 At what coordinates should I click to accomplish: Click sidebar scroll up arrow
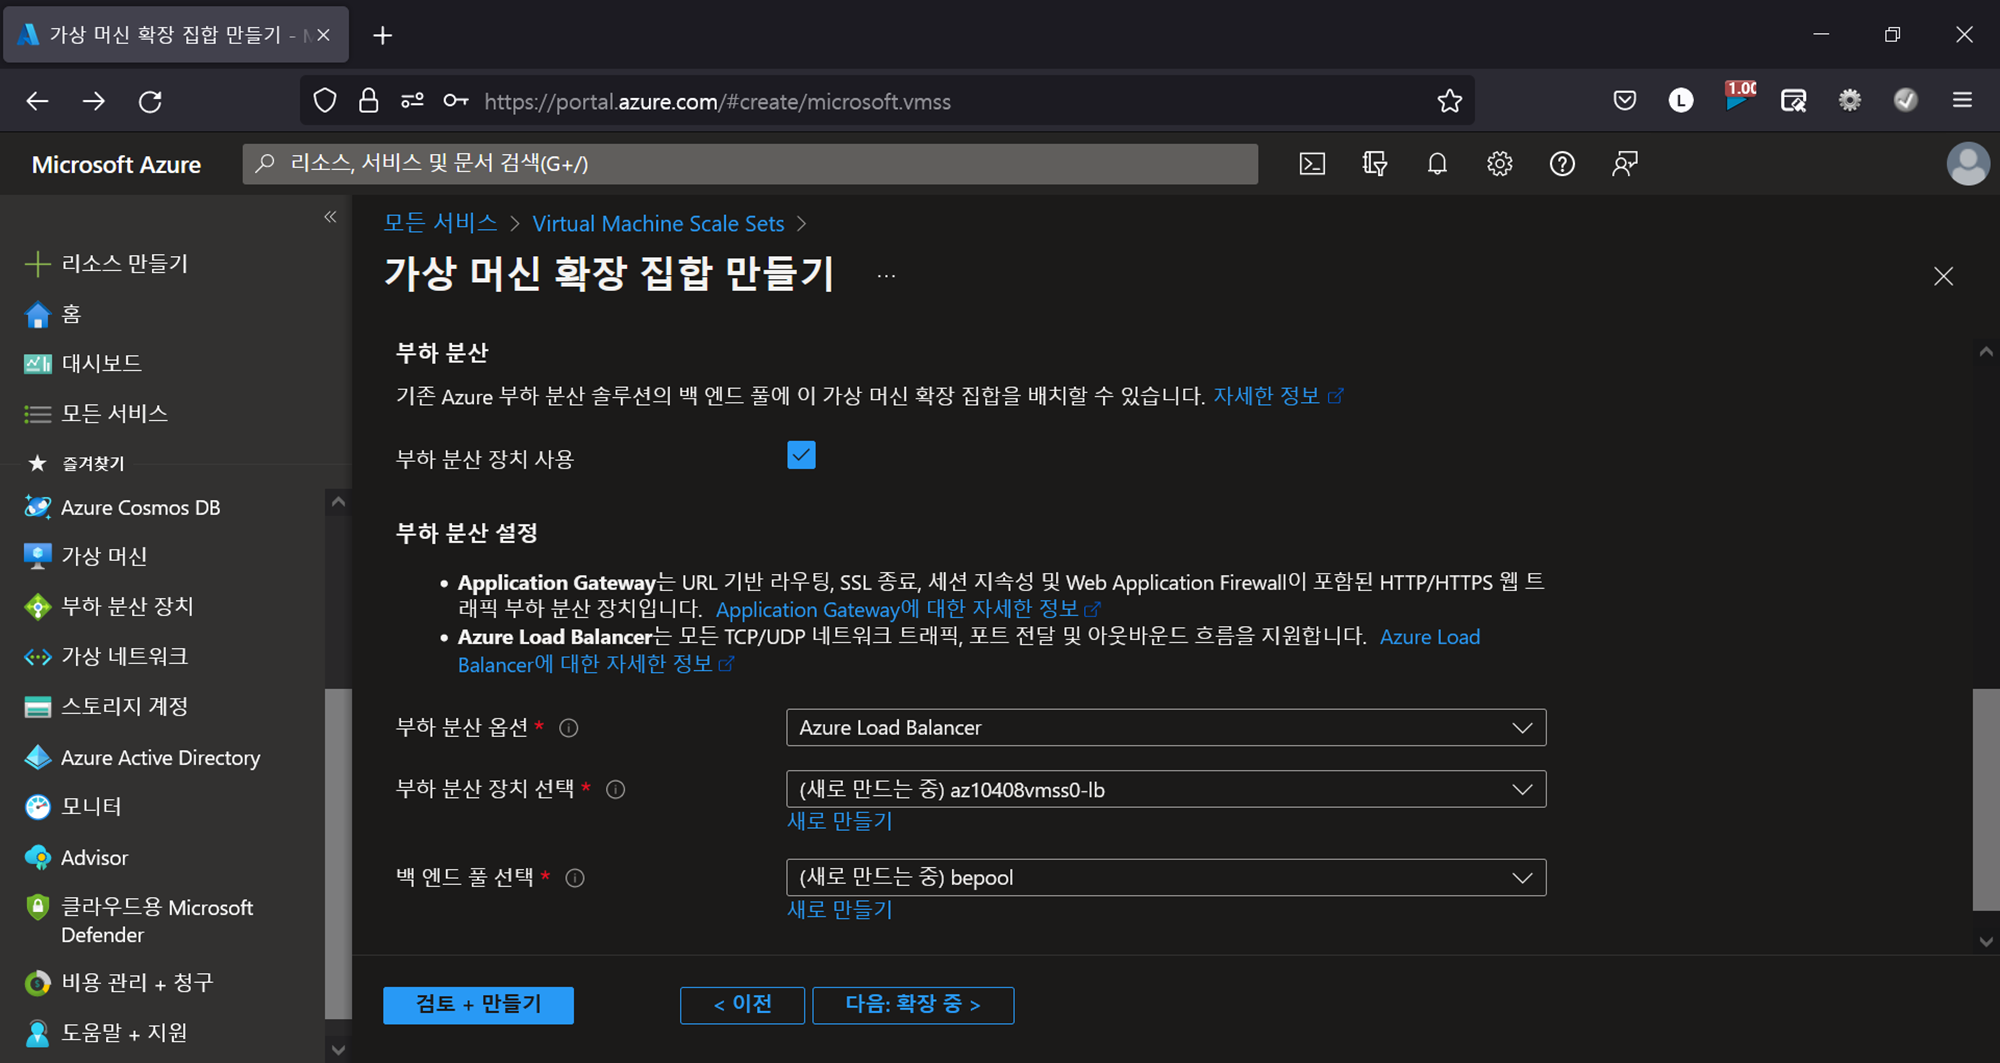tap(338, 502)
